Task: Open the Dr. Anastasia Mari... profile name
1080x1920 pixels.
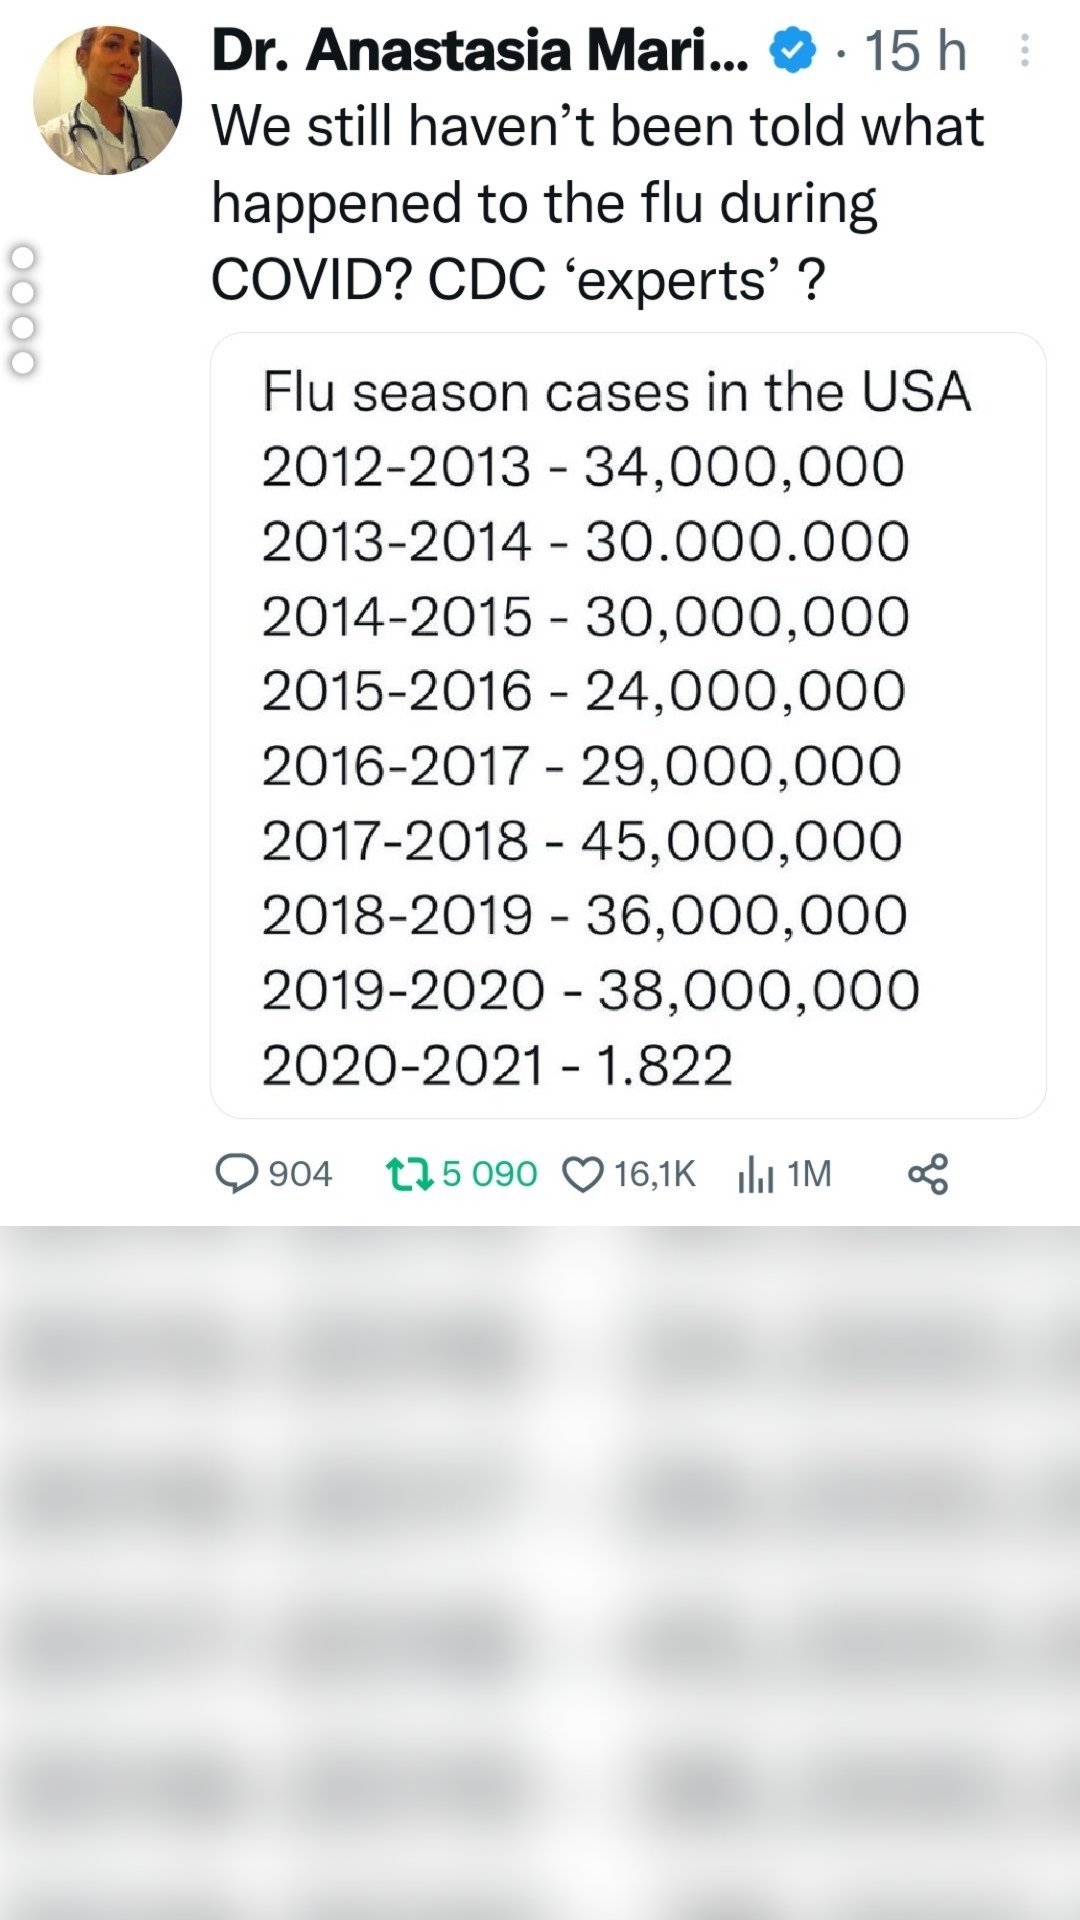Action: 480,51
